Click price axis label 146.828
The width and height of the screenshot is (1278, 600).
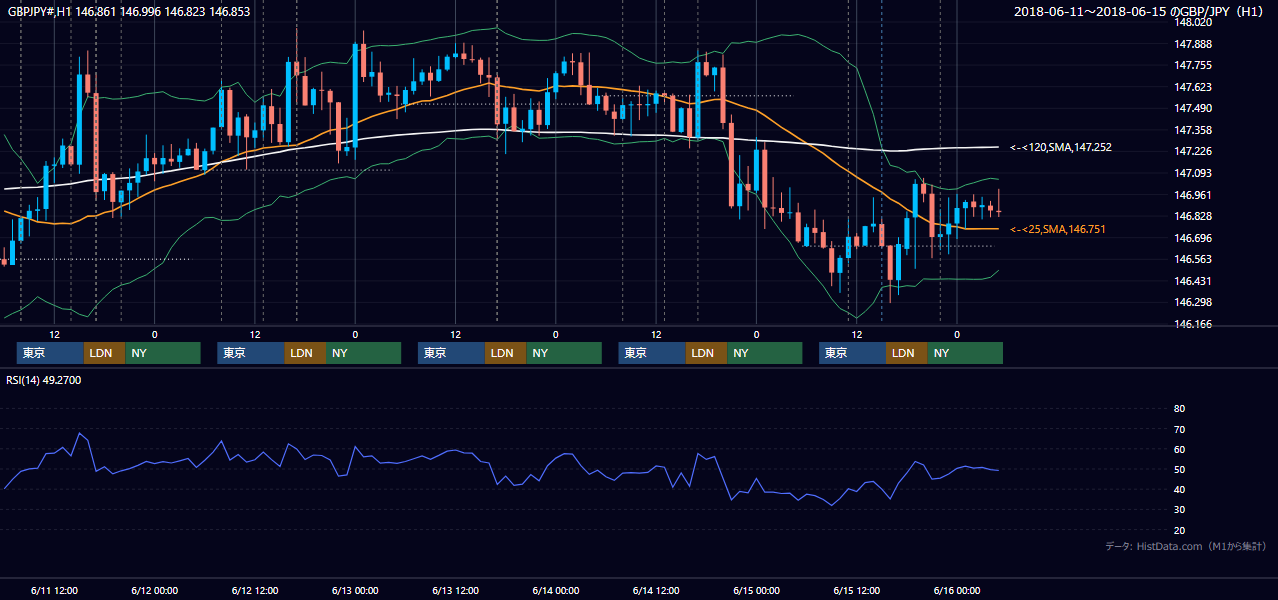[1192, 216]
